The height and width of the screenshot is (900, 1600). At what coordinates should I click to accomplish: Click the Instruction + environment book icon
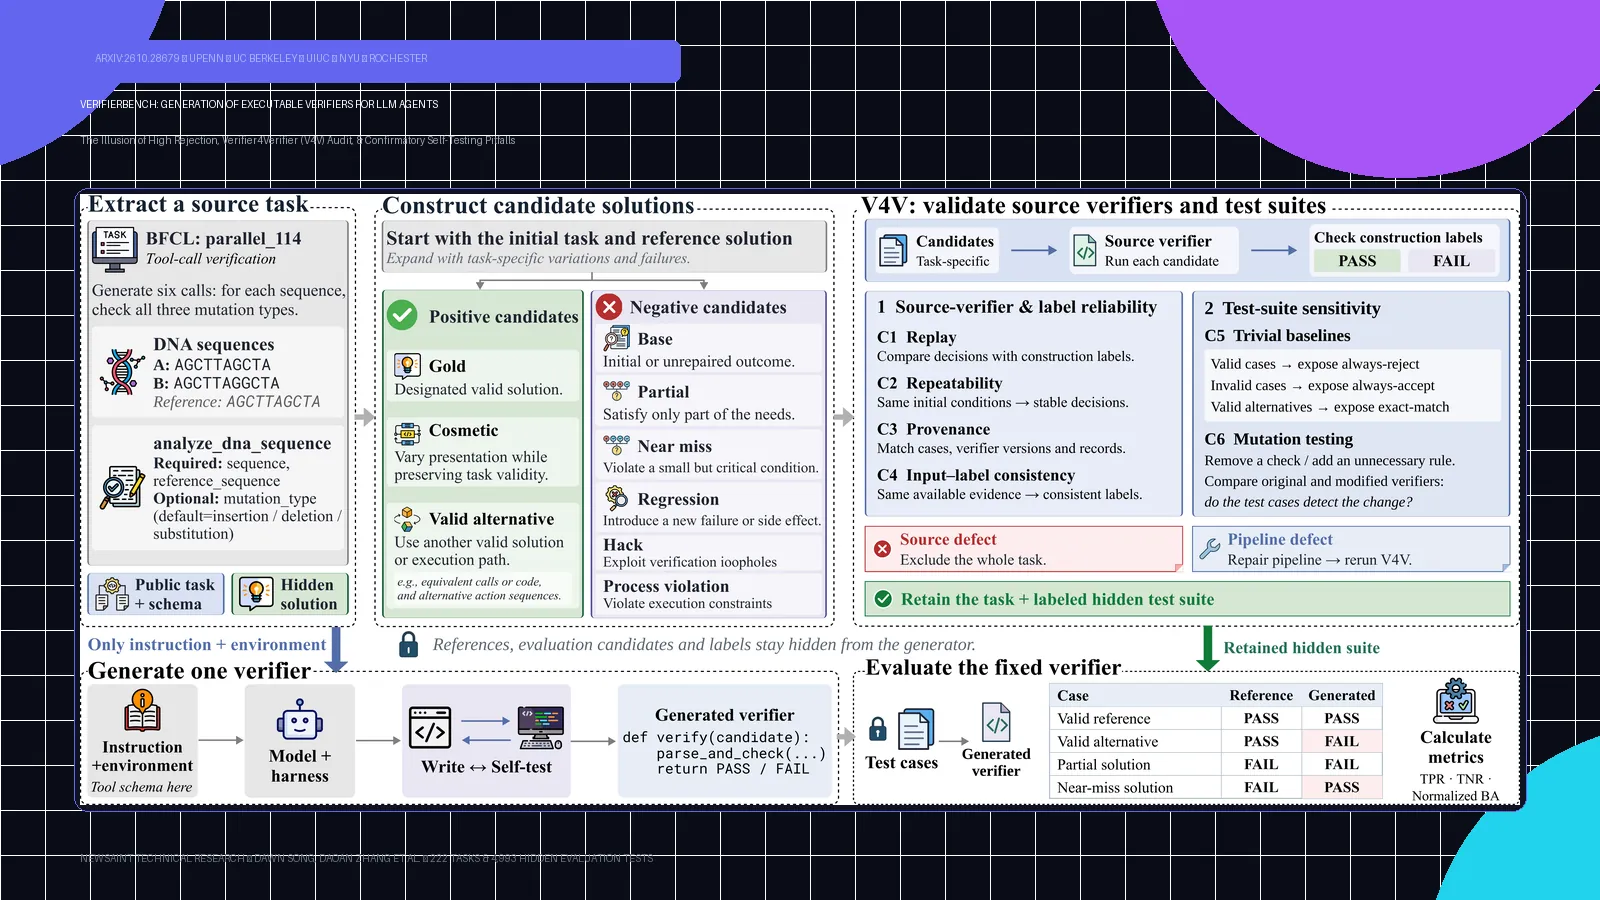[142, 712]
